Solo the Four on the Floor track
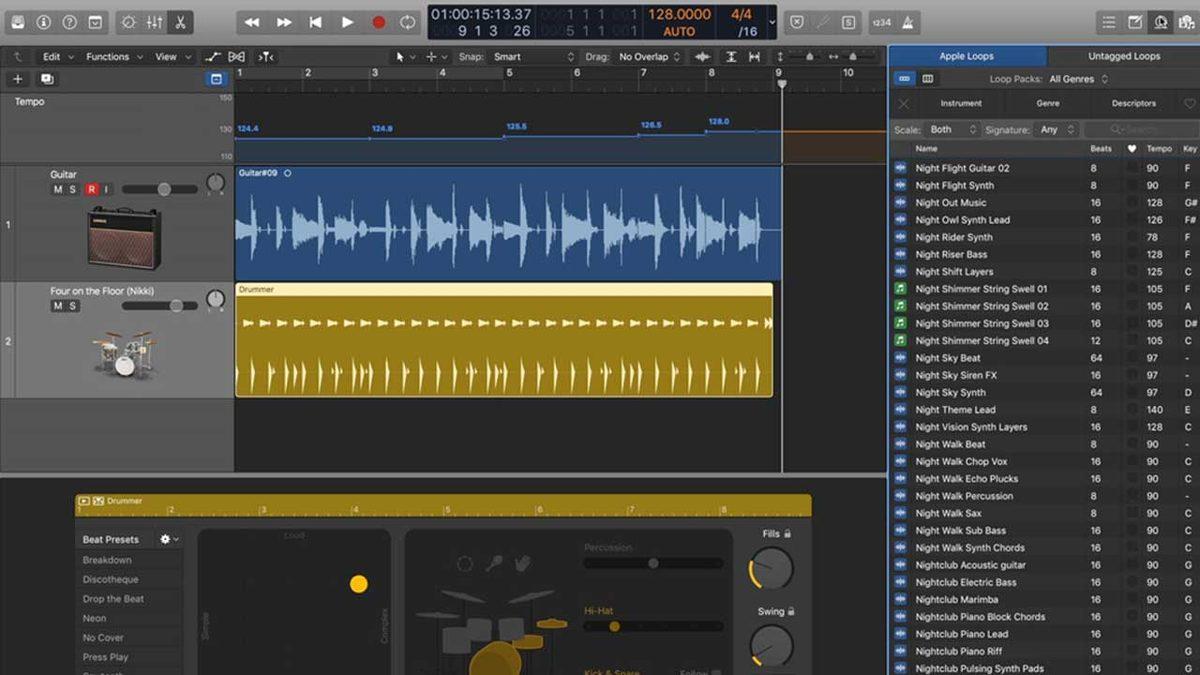Viewport: 1200px width, 675px height. (72, 306)
